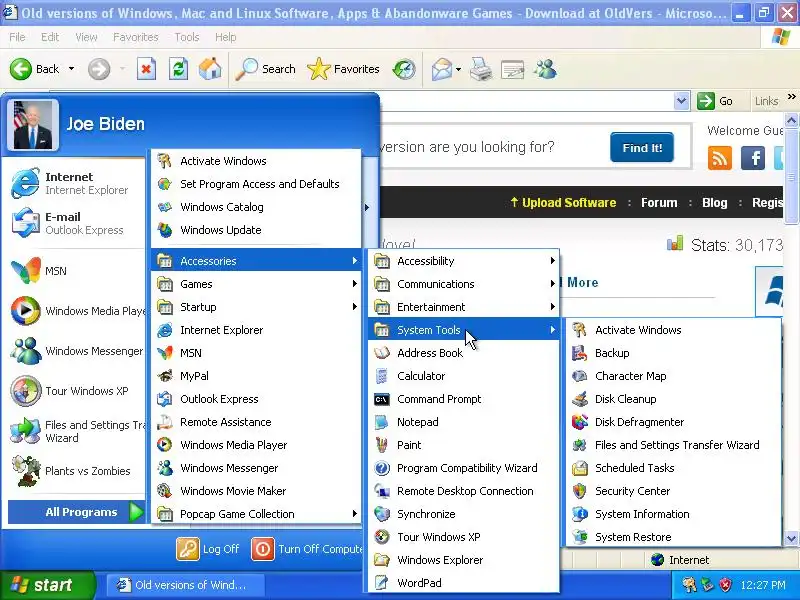Open the Tools menu
Screen dimensions: 800x600
[x=187, y=37]
